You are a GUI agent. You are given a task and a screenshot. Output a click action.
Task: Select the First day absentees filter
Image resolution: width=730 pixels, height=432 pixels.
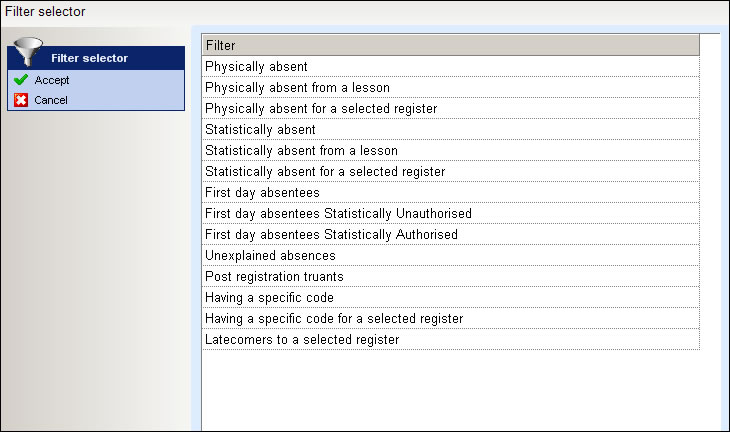point(451,192)
